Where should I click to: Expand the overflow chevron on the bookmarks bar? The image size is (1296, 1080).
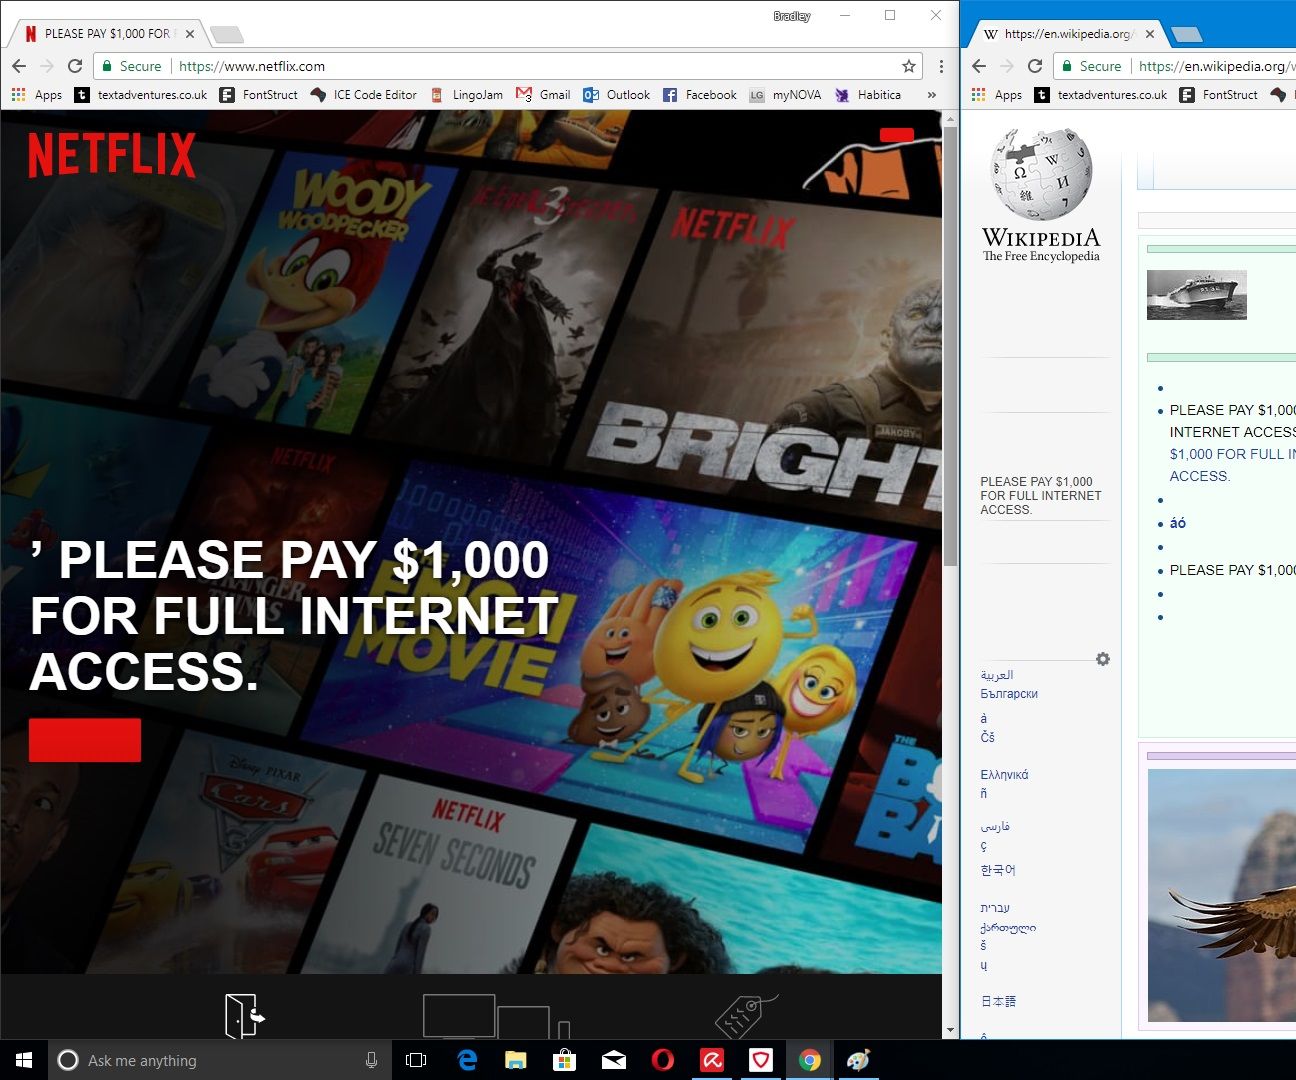(931, 94)
